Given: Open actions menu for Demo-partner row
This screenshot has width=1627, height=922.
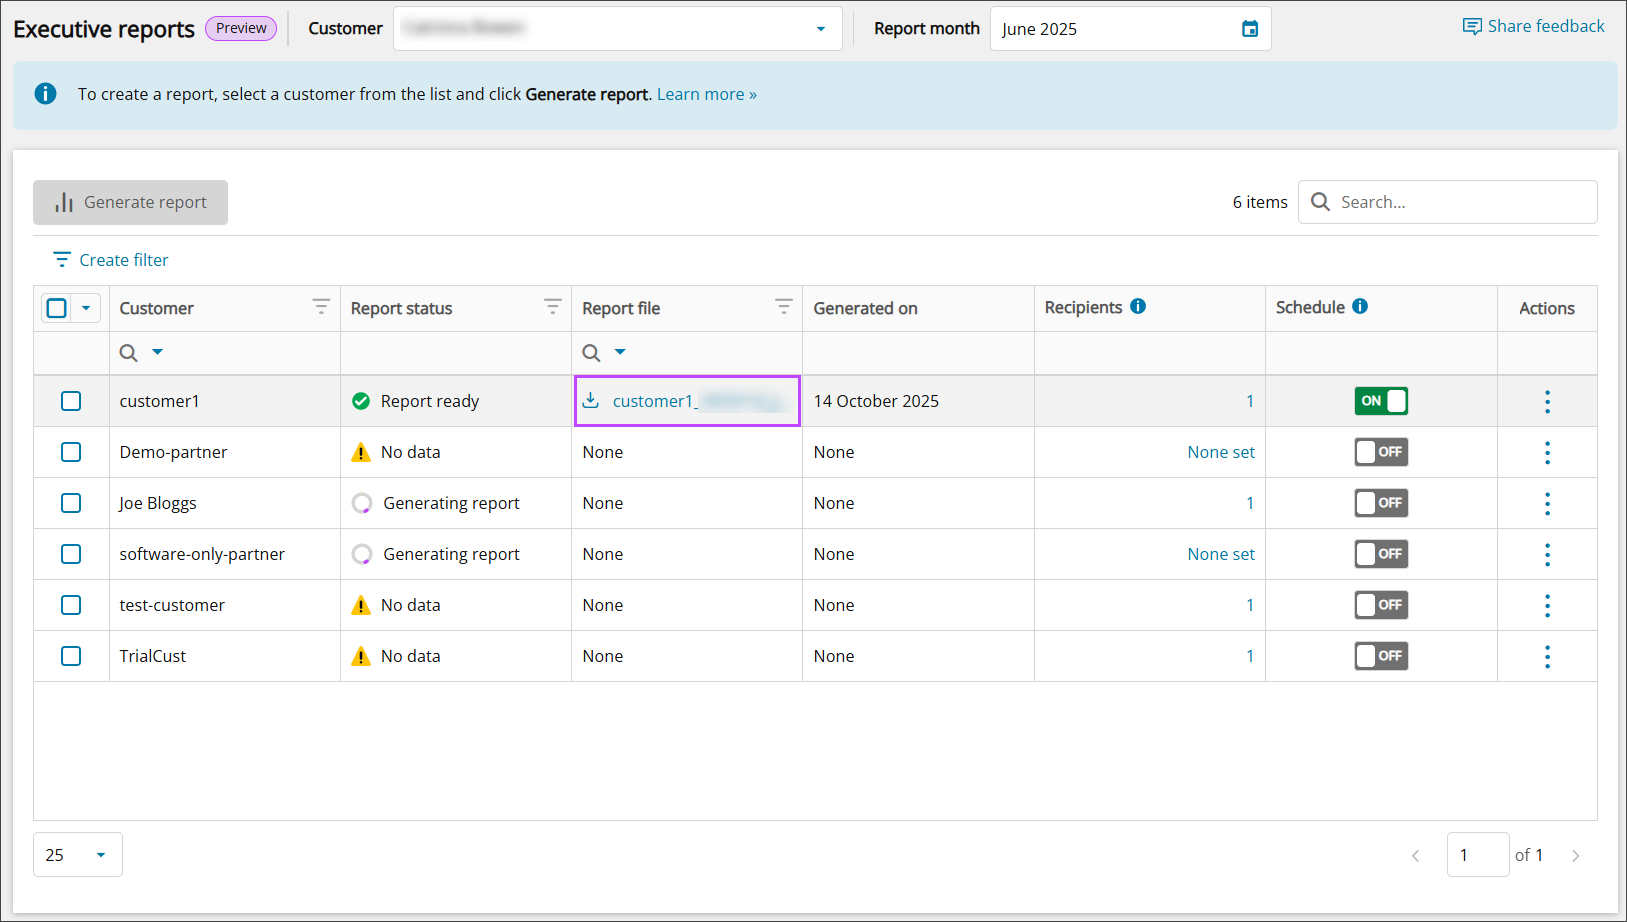Looking at the screenshot, I should coord(1546,452).
